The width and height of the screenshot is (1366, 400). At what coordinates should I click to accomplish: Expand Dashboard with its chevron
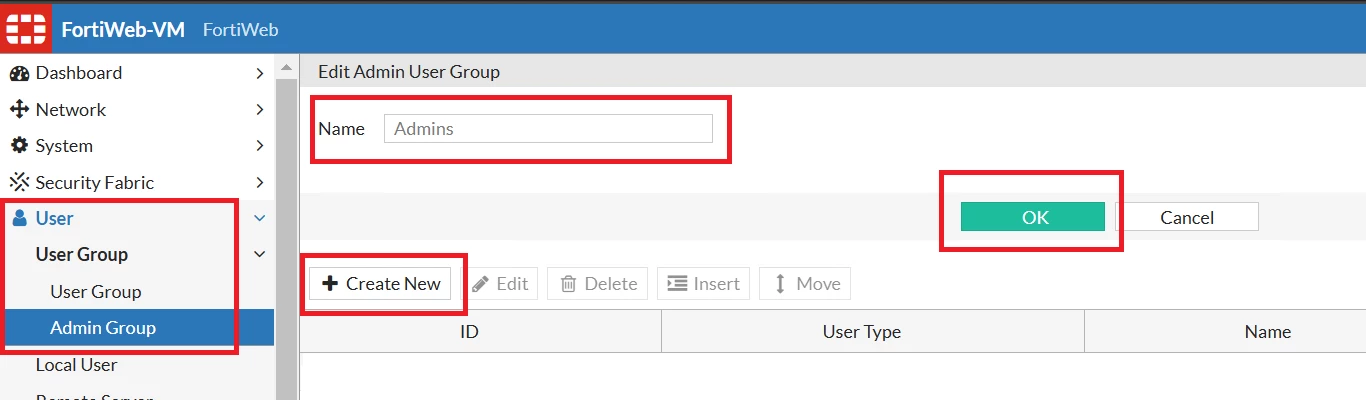pos(259,73)
